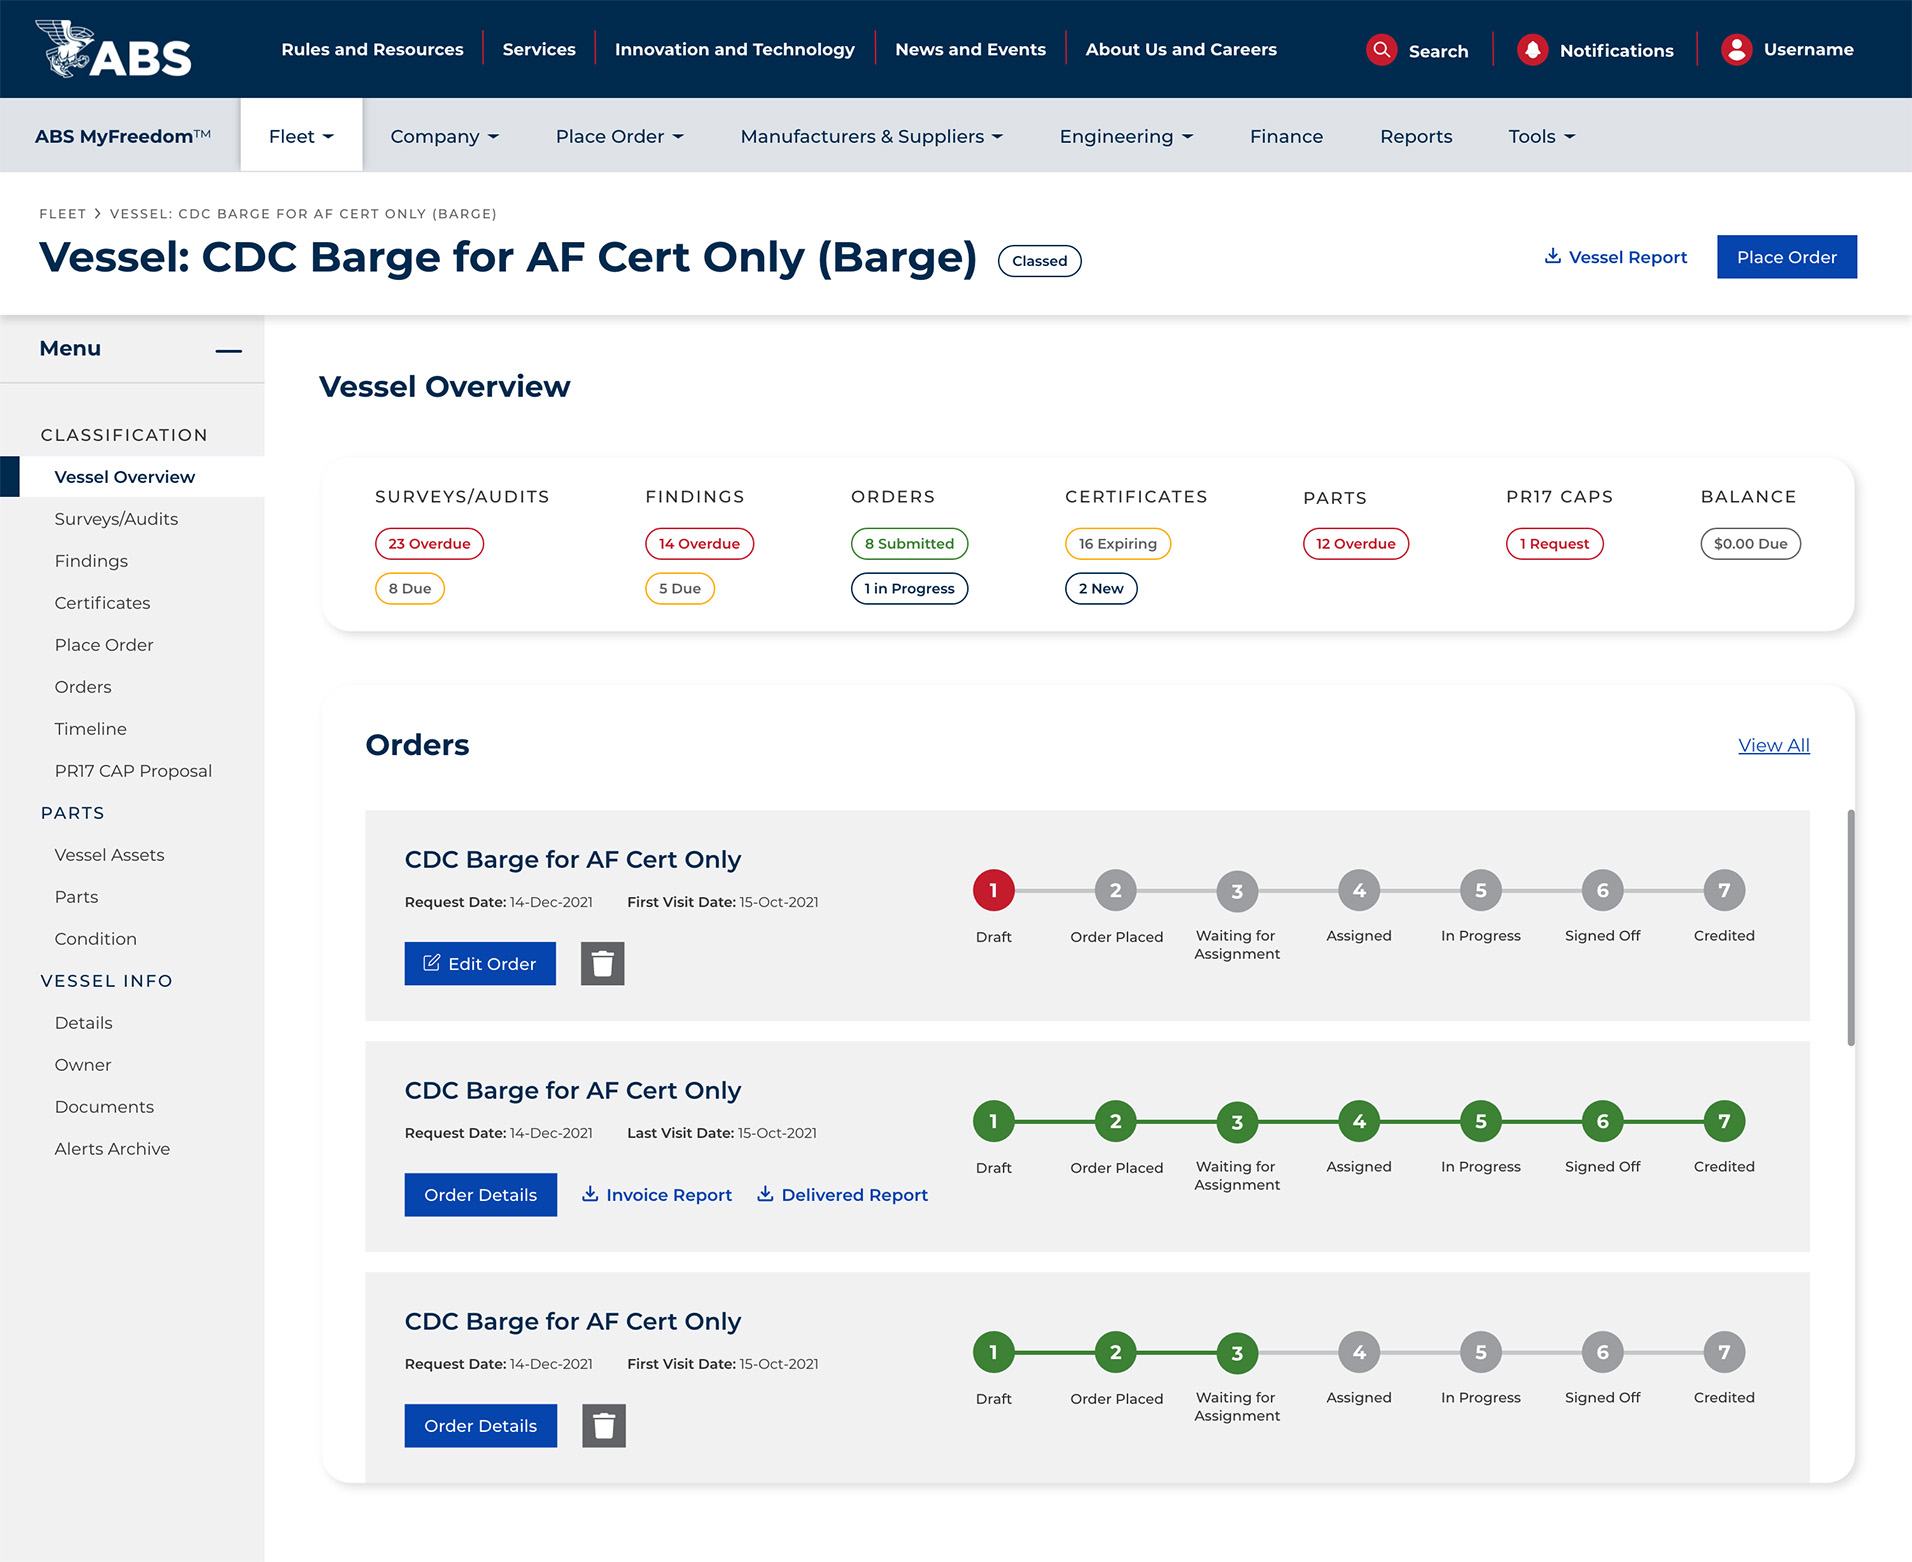Click the ABS eagle logo
Viewport: 1912px width, 1562px height.
coord(113,49)
